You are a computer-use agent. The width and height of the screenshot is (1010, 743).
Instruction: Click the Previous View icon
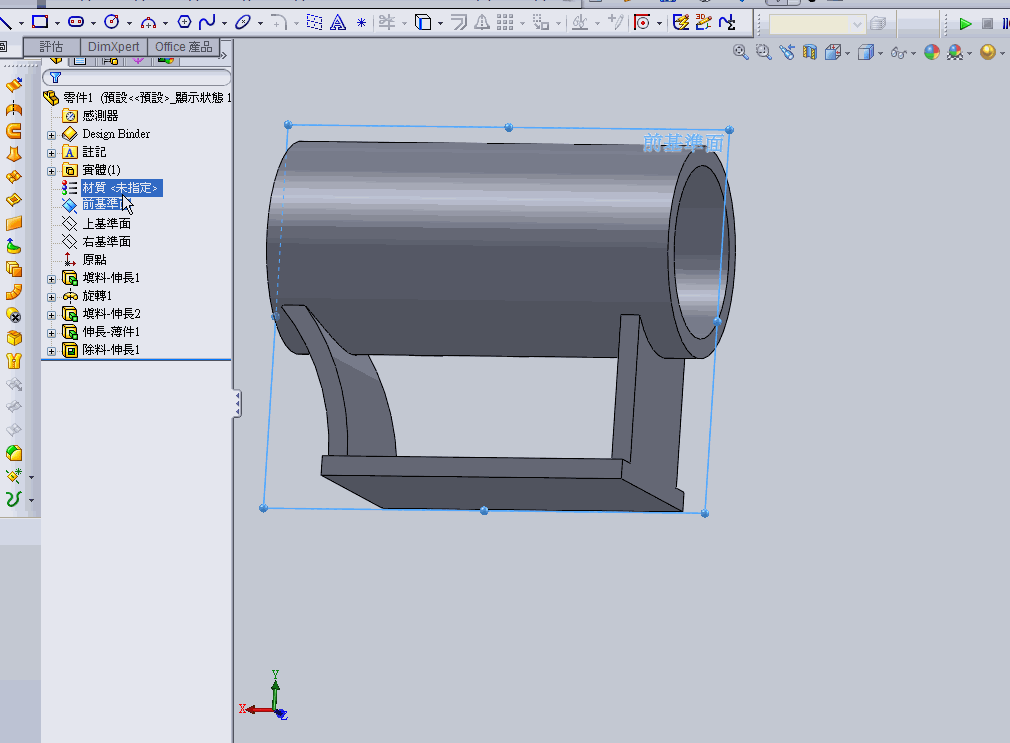(x=786, y=52)
